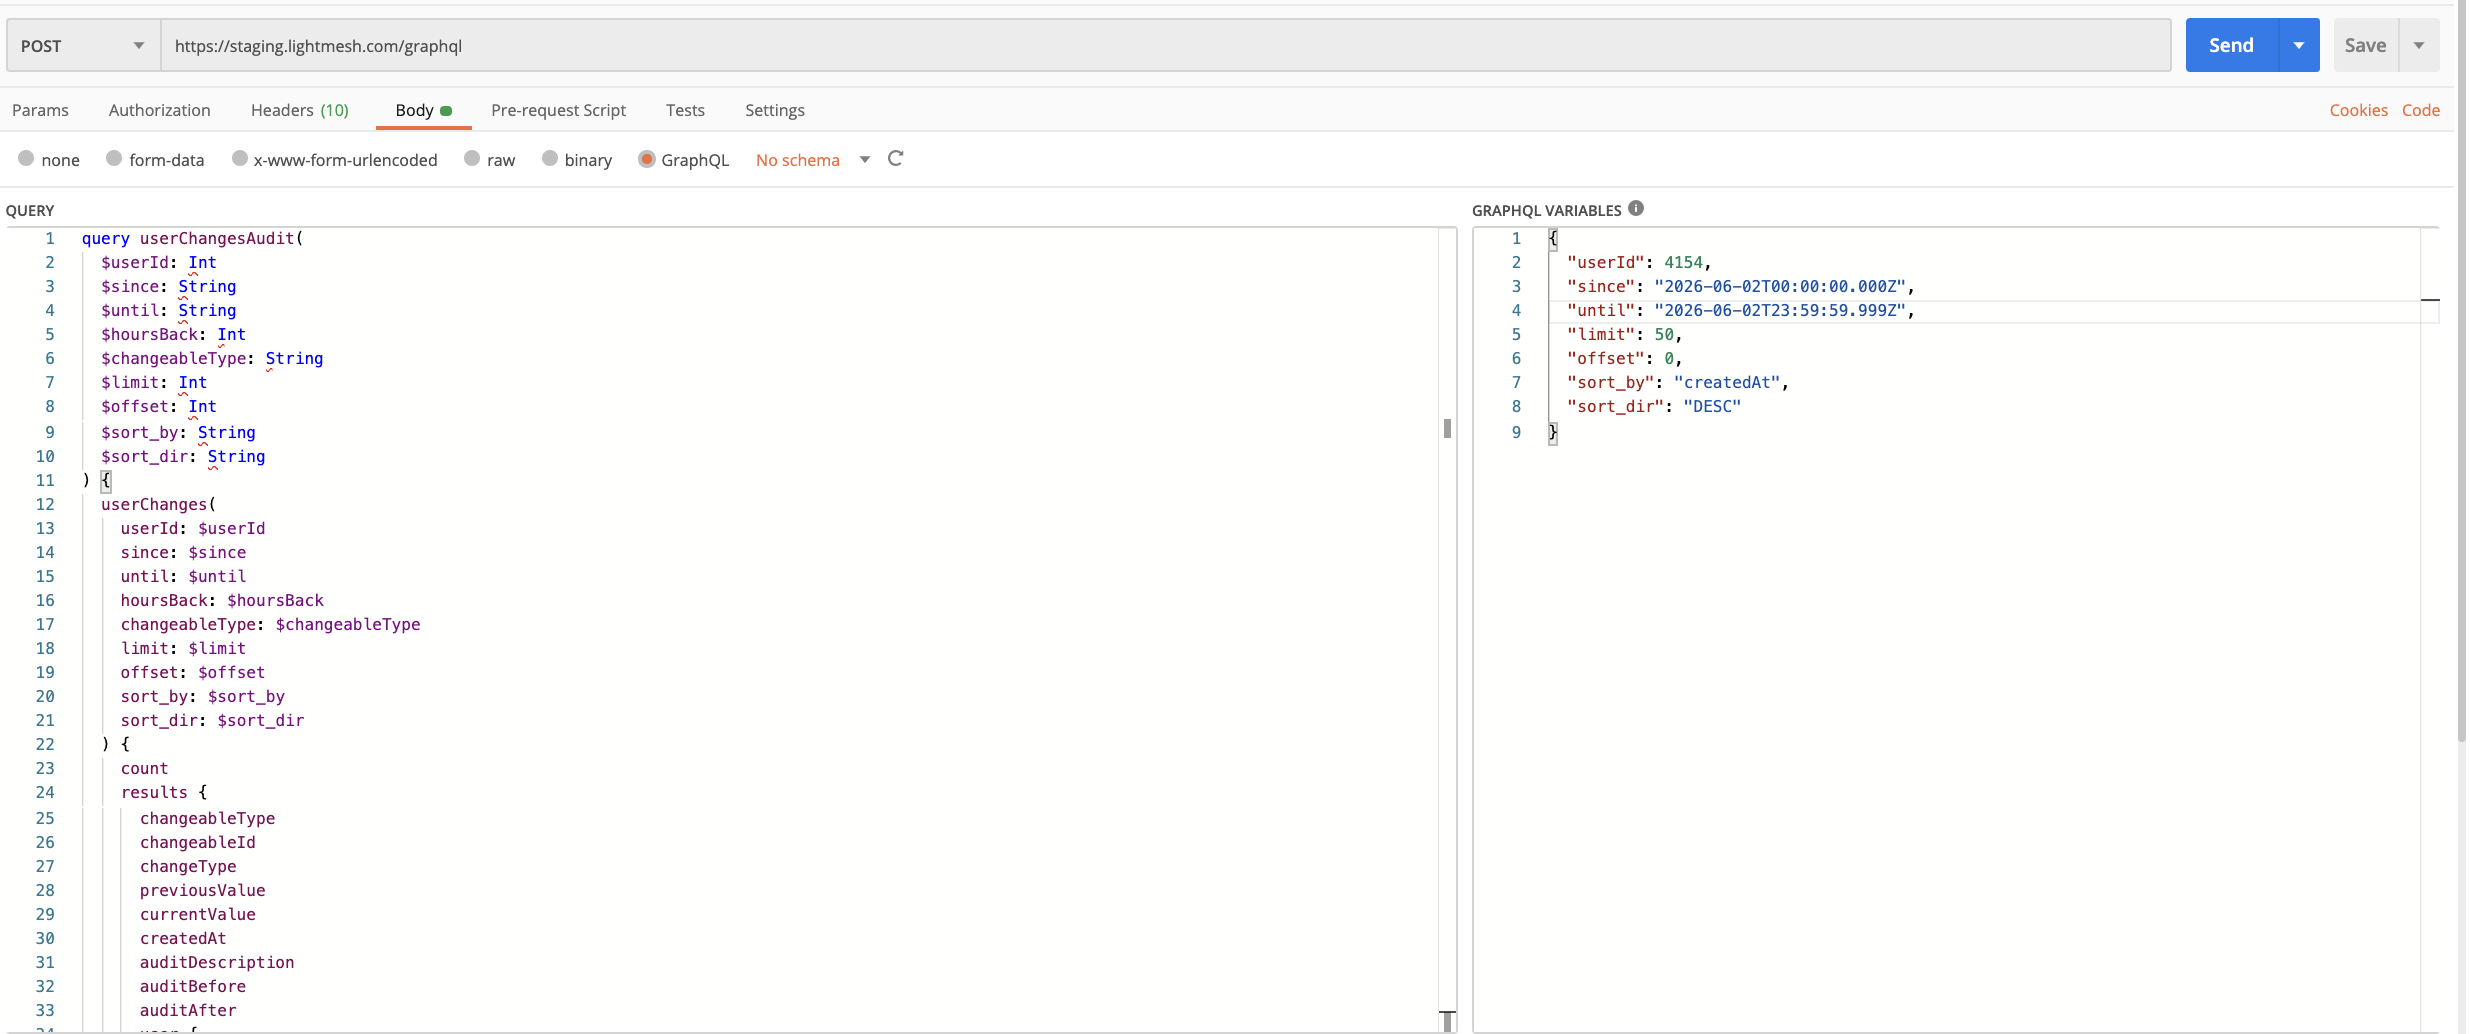Click 'changeableType: $changeableType' argument line
2470x1034 pixels.
pyautogui.click(x=270, y=624)
